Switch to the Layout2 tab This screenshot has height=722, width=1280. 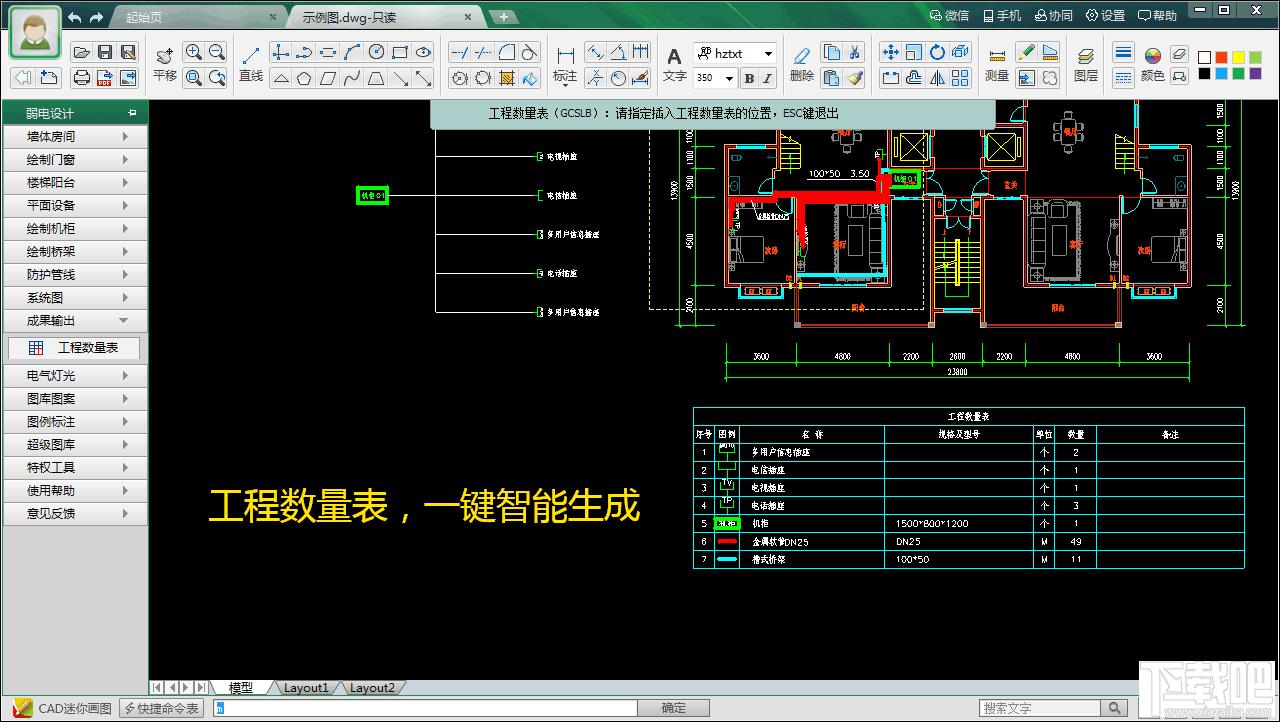(x=372, y=688)
